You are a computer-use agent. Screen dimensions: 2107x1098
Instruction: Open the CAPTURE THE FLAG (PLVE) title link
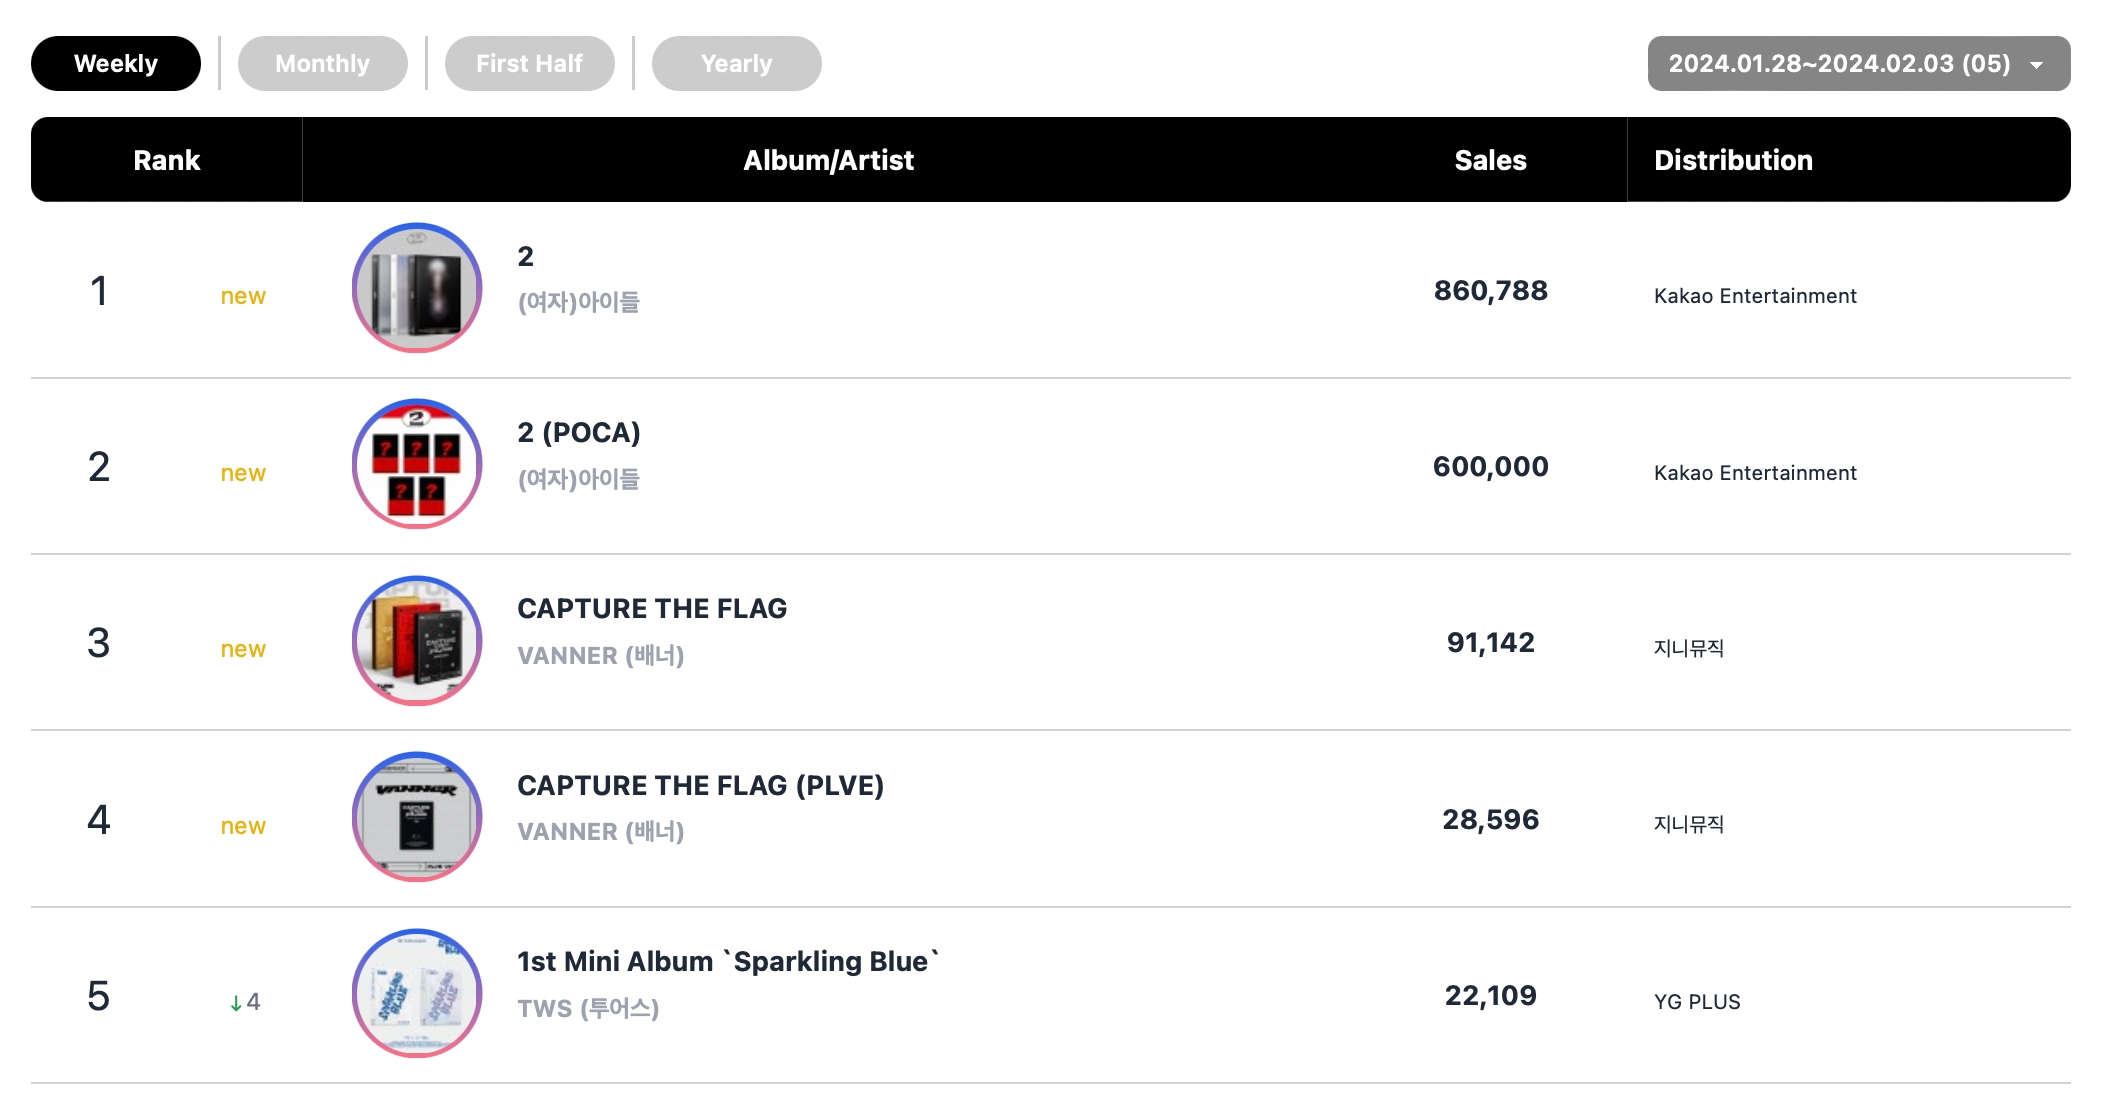700,786
